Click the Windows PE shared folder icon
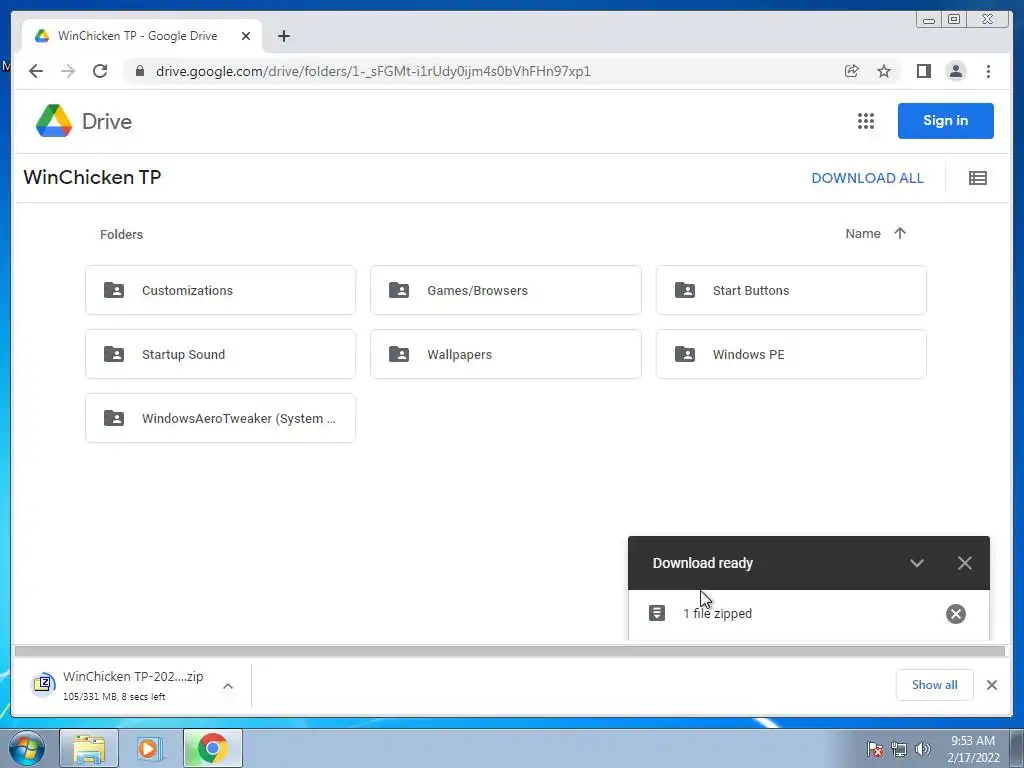This screenshot has width=1024, height=768. pos(684,354)
